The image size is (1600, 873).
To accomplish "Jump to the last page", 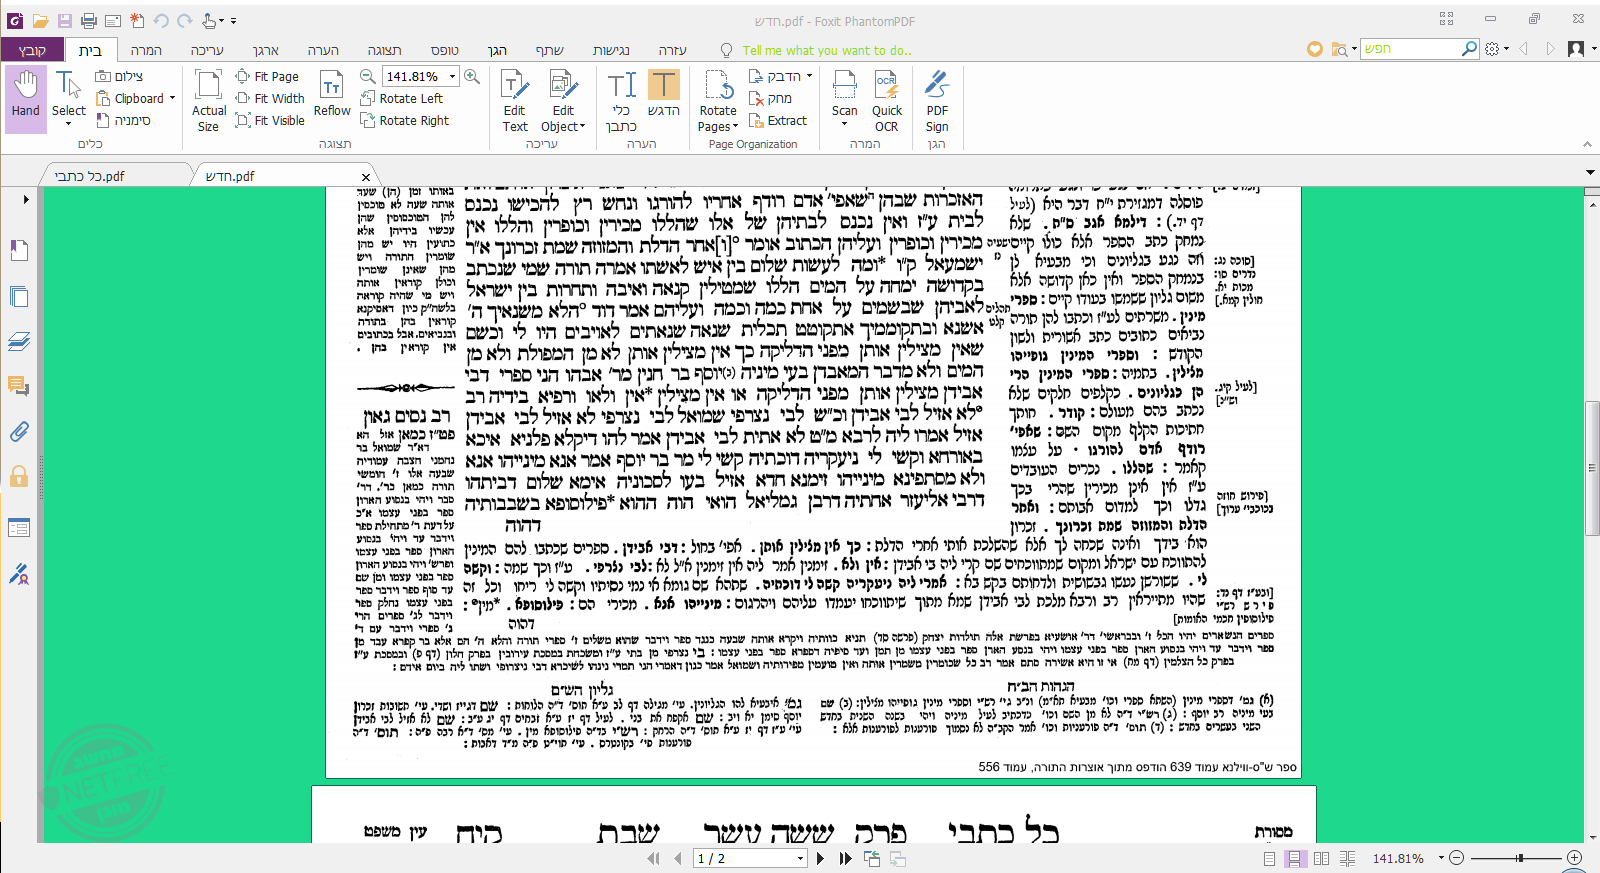I will [846, 858].
